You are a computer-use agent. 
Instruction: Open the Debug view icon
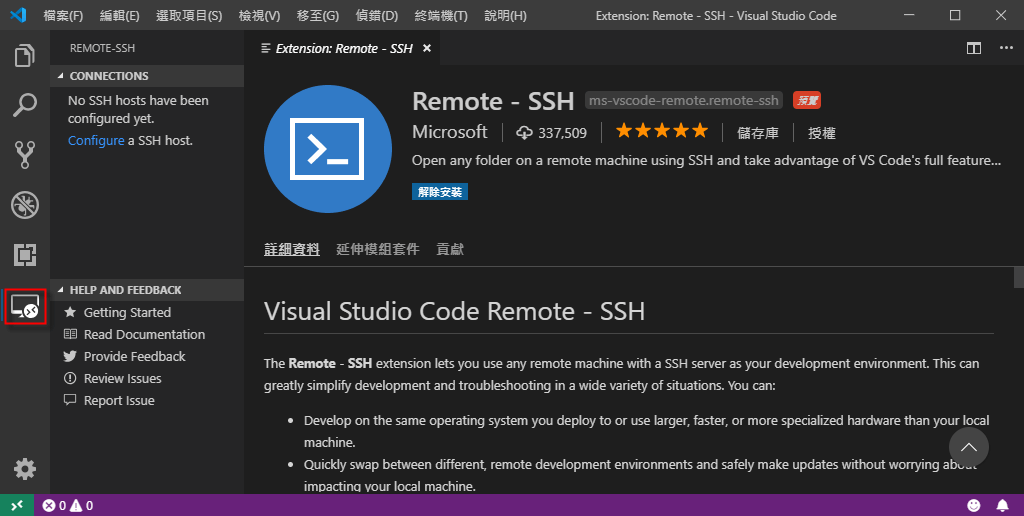25,205
